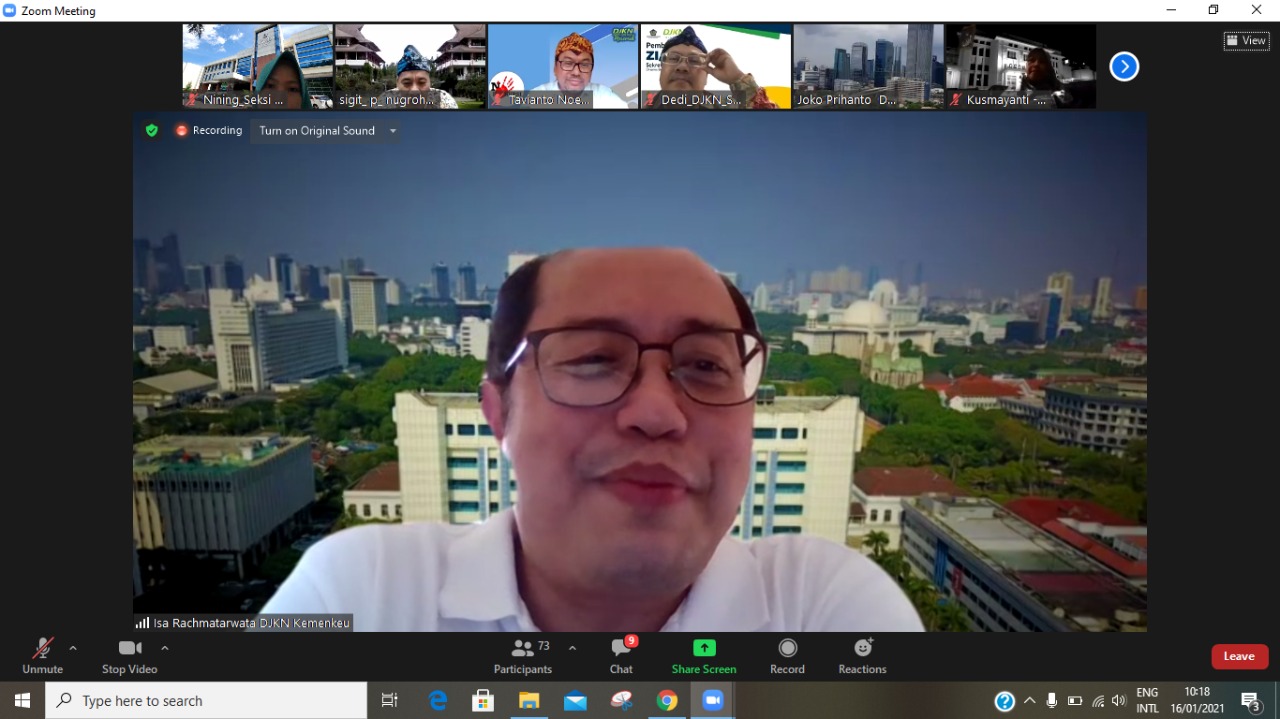Select Tavianto Noe participant video thumbnail
This screenshot has height=719, width=1280.
[x=563, y=66]
